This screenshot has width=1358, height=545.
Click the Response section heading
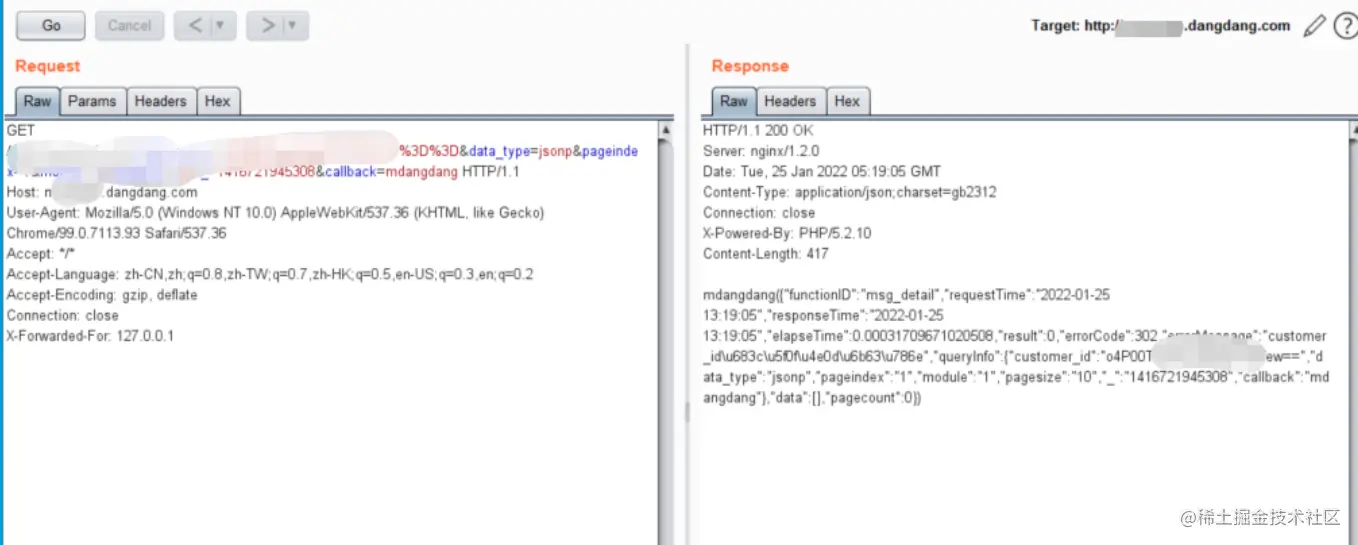pos(750,66)
